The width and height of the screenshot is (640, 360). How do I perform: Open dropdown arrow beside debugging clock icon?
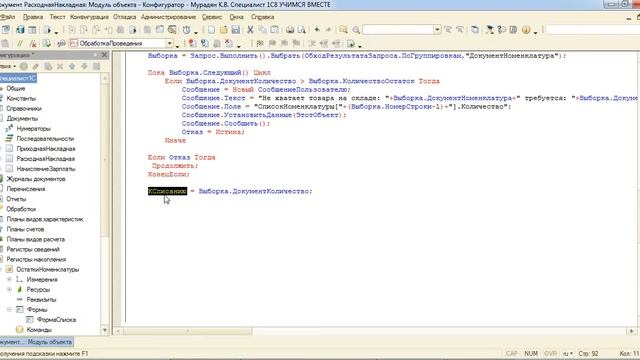click(196, 32)
